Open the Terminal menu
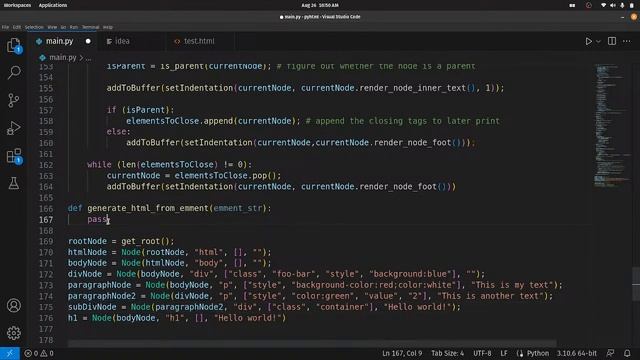 click(91, 27)
